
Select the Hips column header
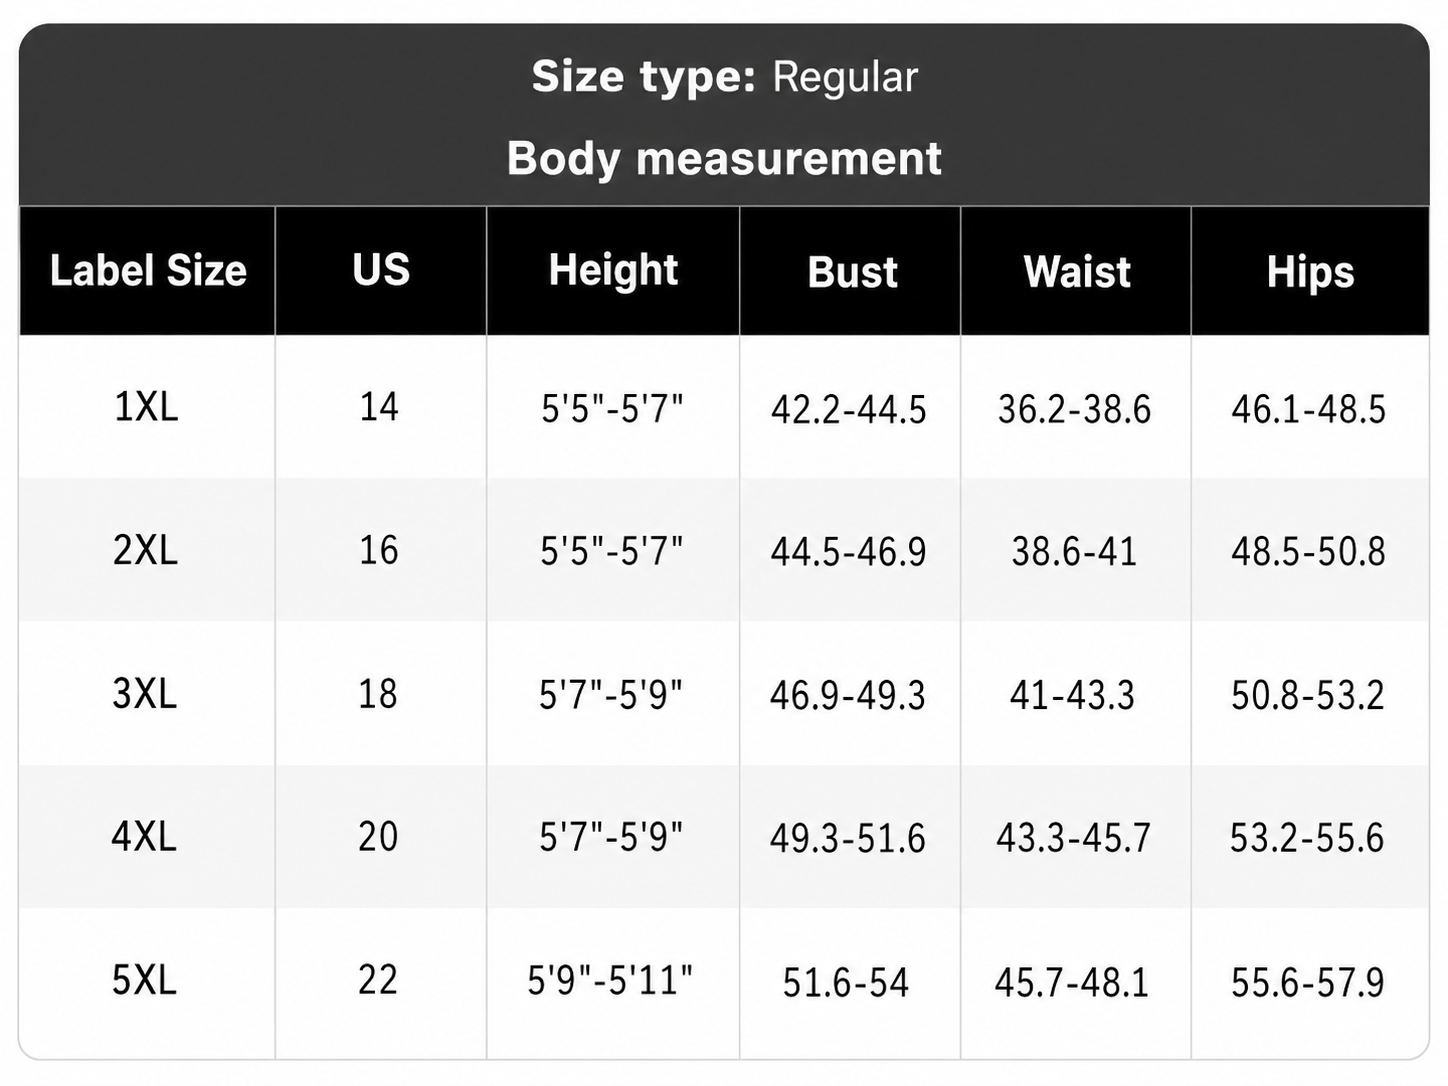point(1310,272)
